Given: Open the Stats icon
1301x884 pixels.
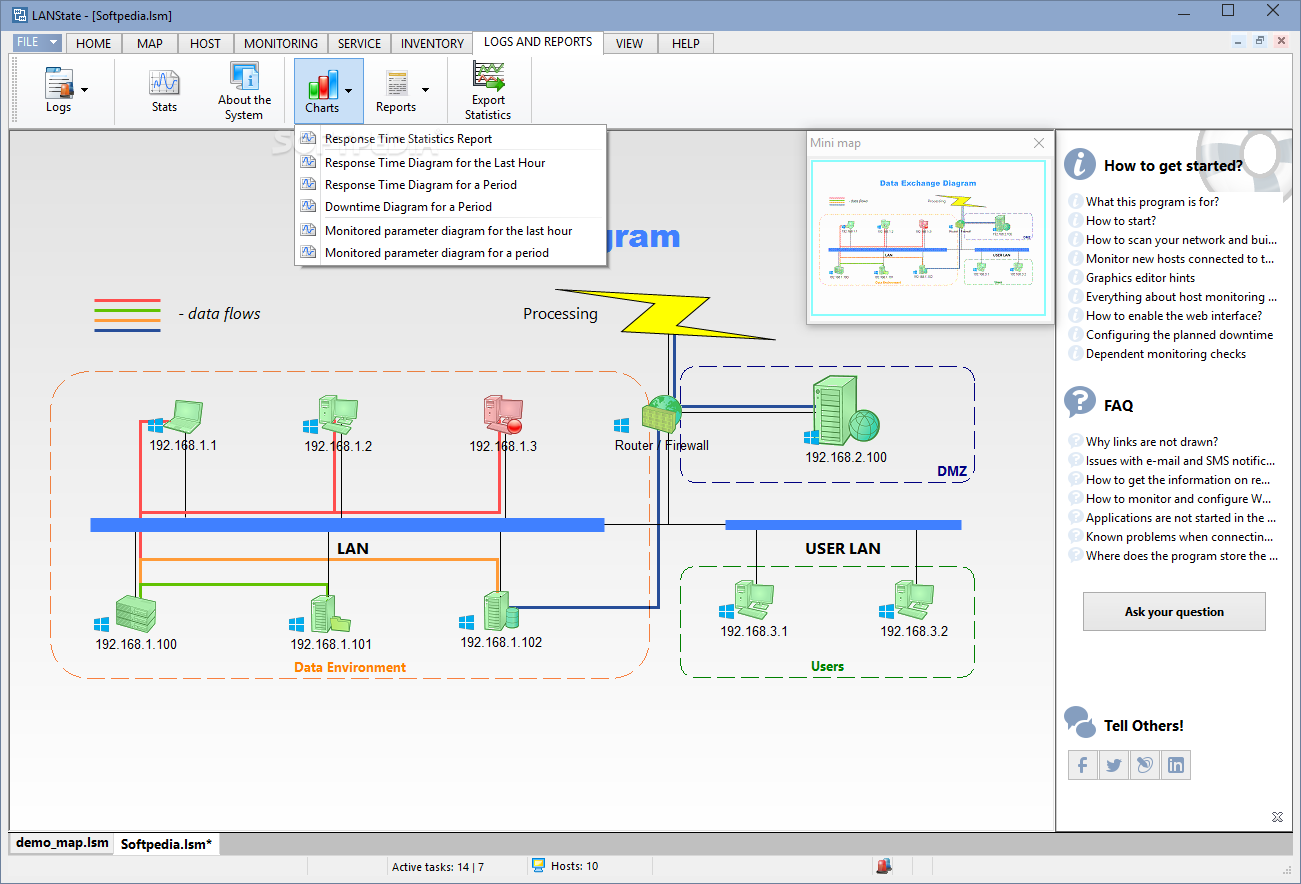Looking at the screenshot, I should pyautogui.click(x=164, y=90).
